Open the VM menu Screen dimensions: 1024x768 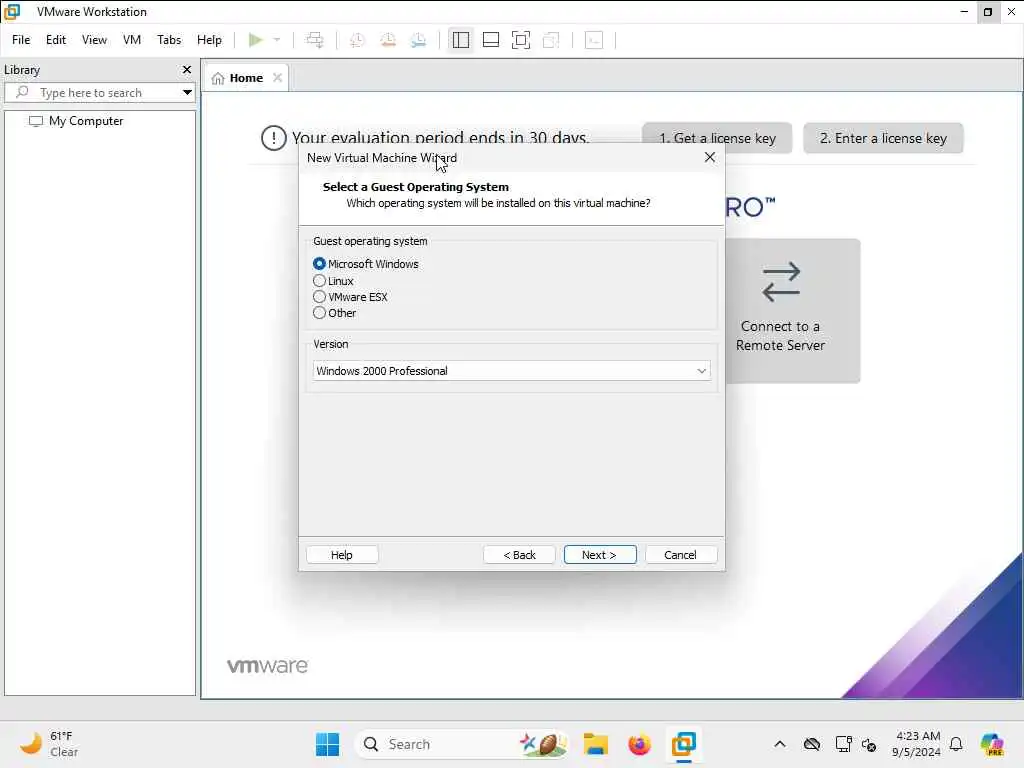click(x=132, y=40)
